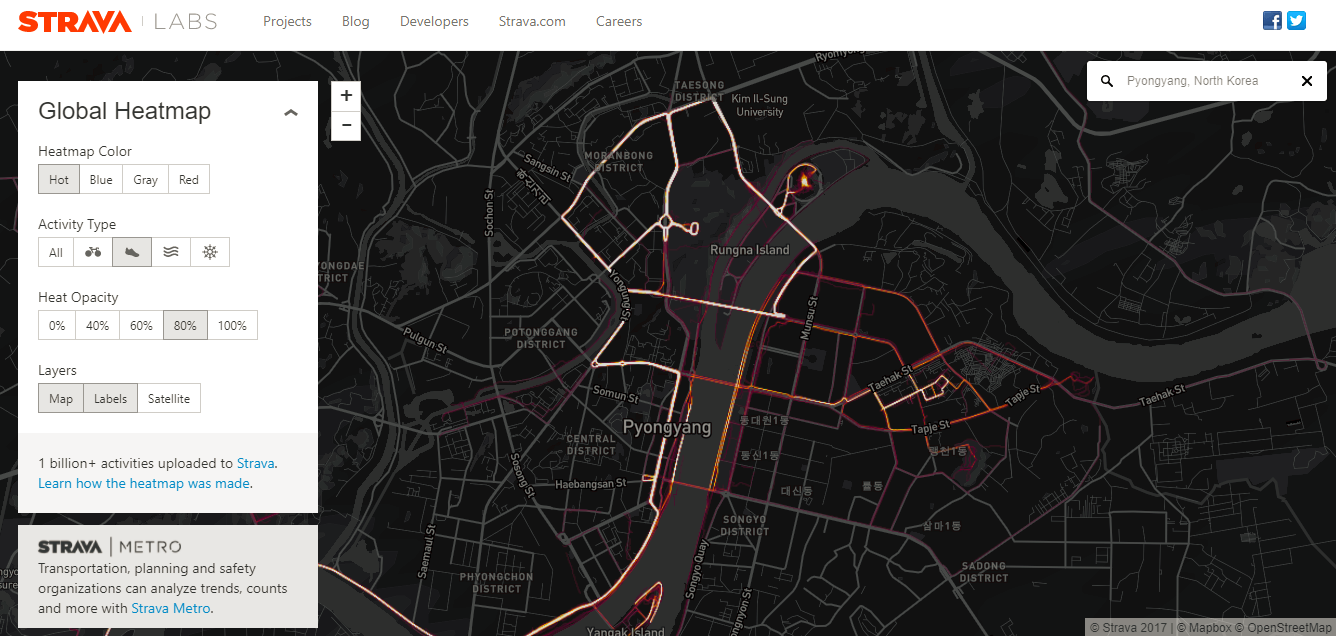Switch to the Satellite layer

click(x=169, y=398)
